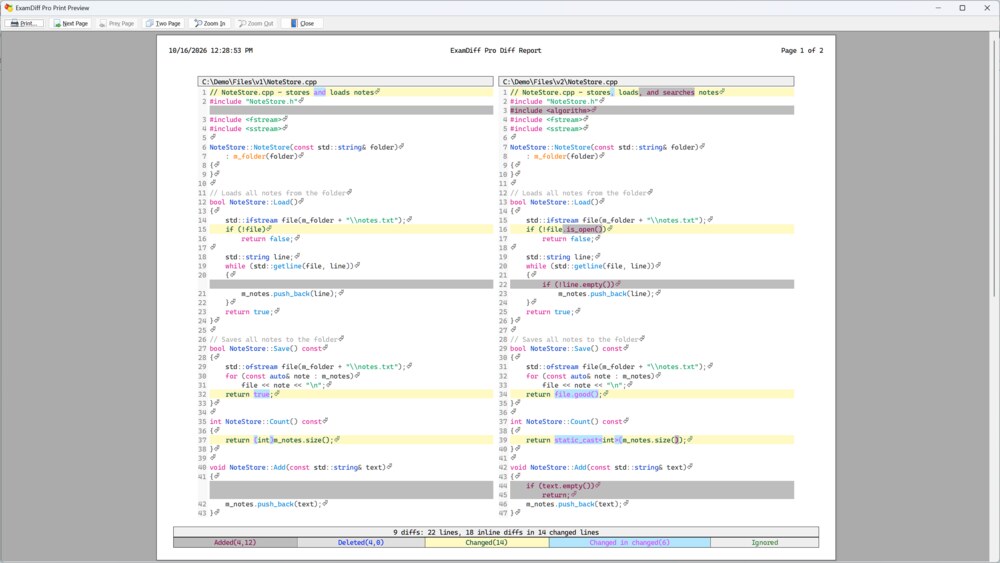Click the v1\NoteStore.cpp file path header
The width and height of the screenshot is (1000, 563).
pos(345,82)
